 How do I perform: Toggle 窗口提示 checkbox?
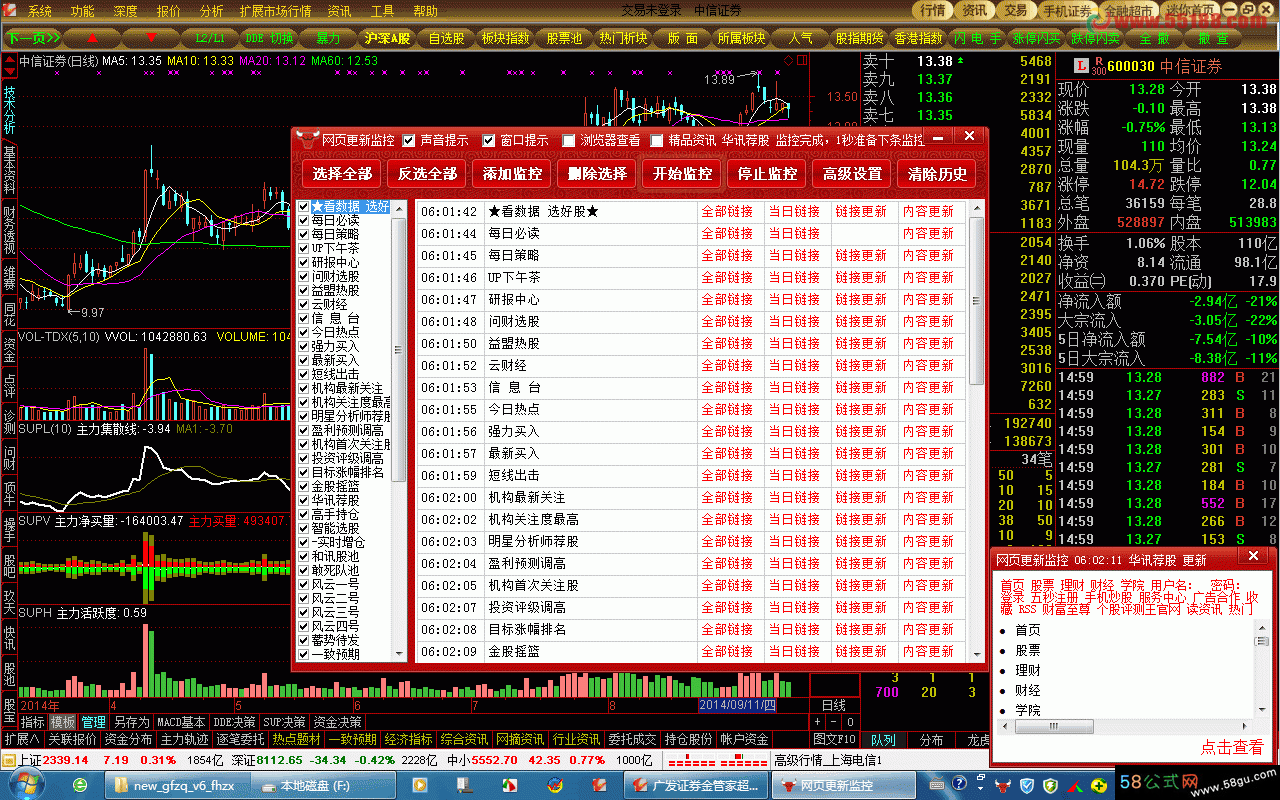(489, 141)
